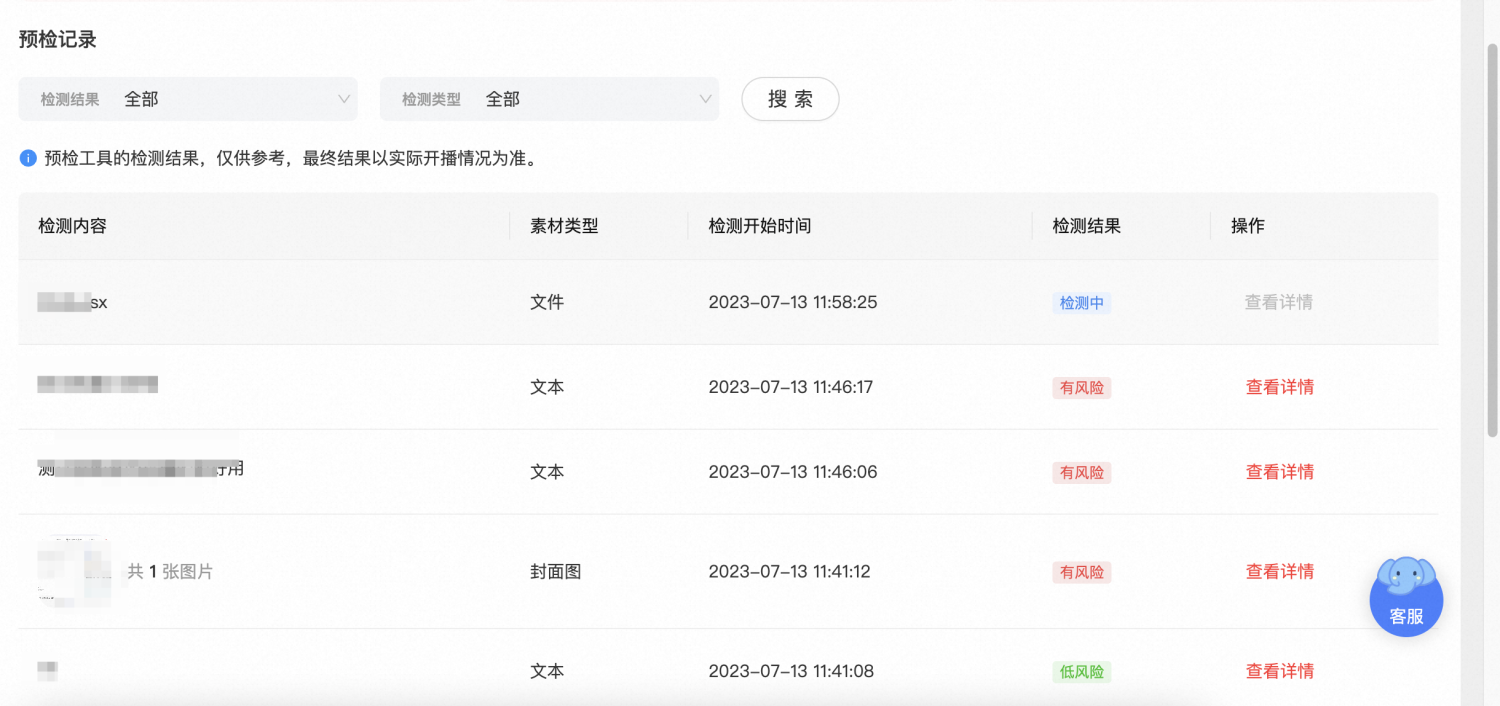Click the 检测结果 column header
Image resolution: width=1500 pixels, height=706 pixels.
click(x=1087, y=226)
